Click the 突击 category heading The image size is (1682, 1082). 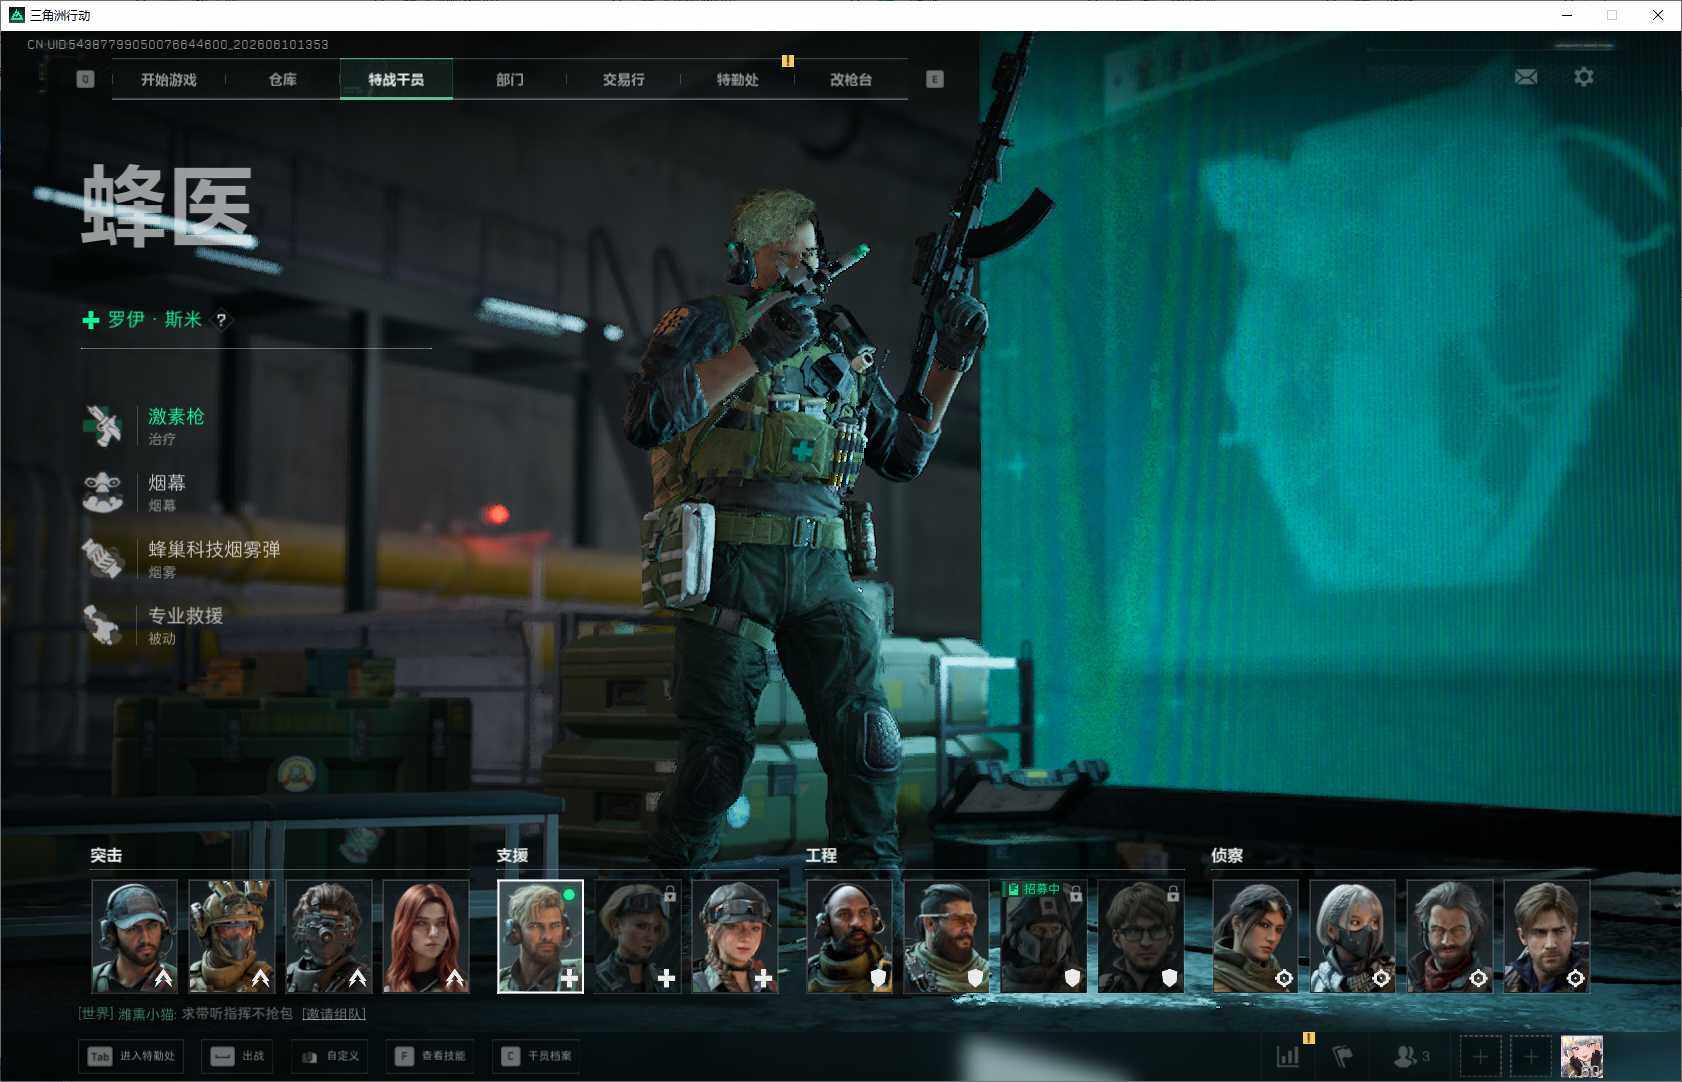[106, 856]
